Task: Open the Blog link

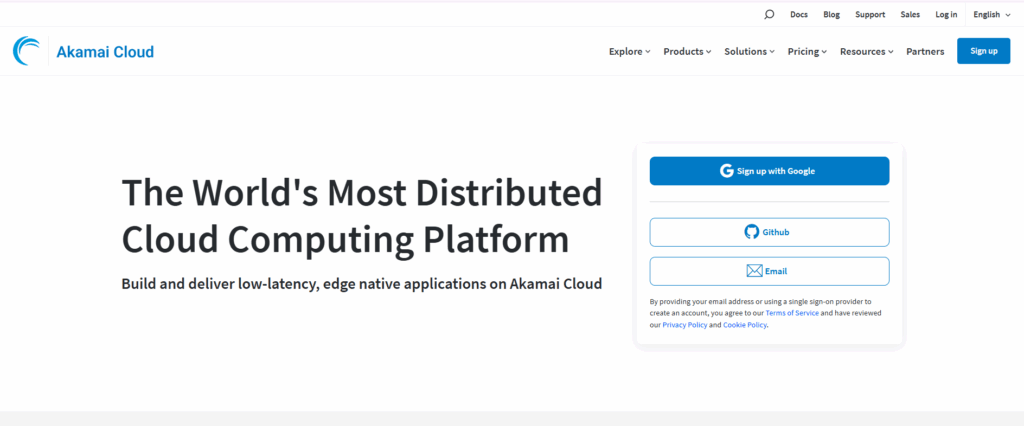Action: tap(831, 14)
